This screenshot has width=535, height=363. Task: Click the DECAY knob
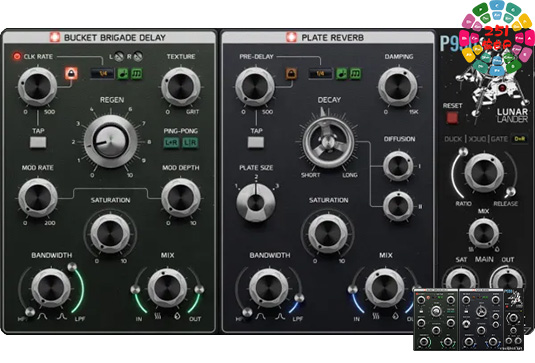(x=328, y=142)
